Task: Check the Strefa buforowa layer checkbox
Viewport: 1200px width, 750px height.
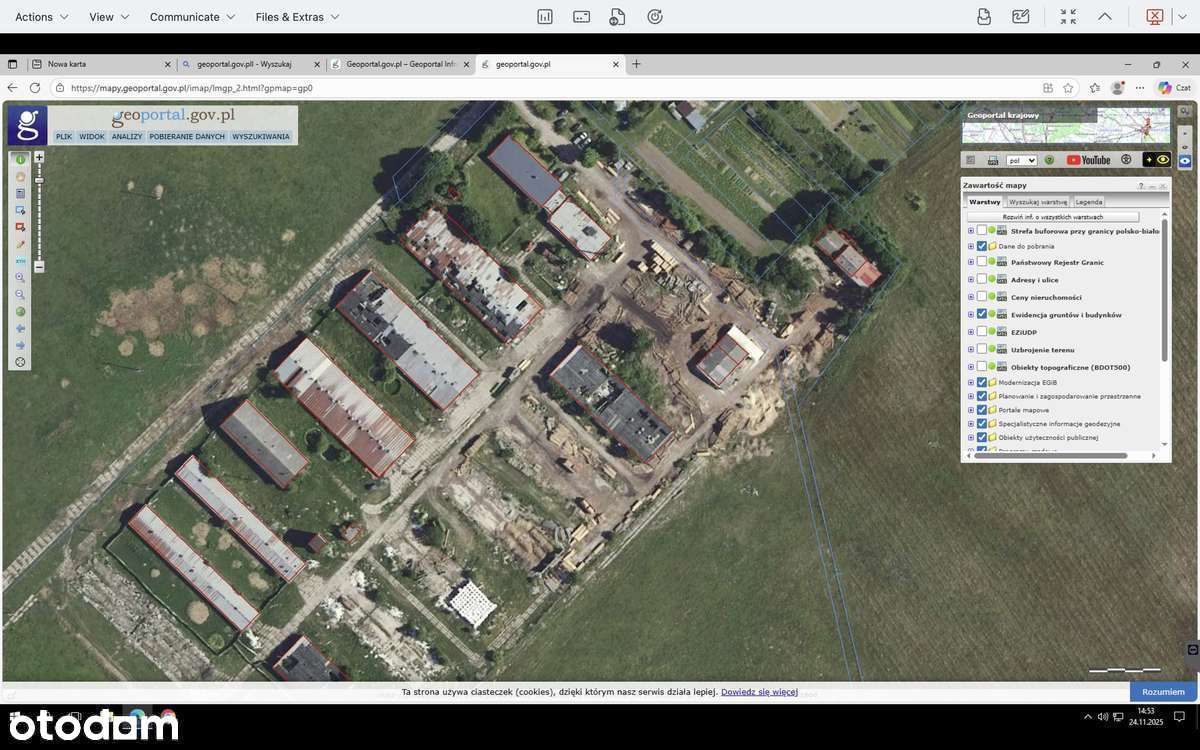Action: coord(982,231)
